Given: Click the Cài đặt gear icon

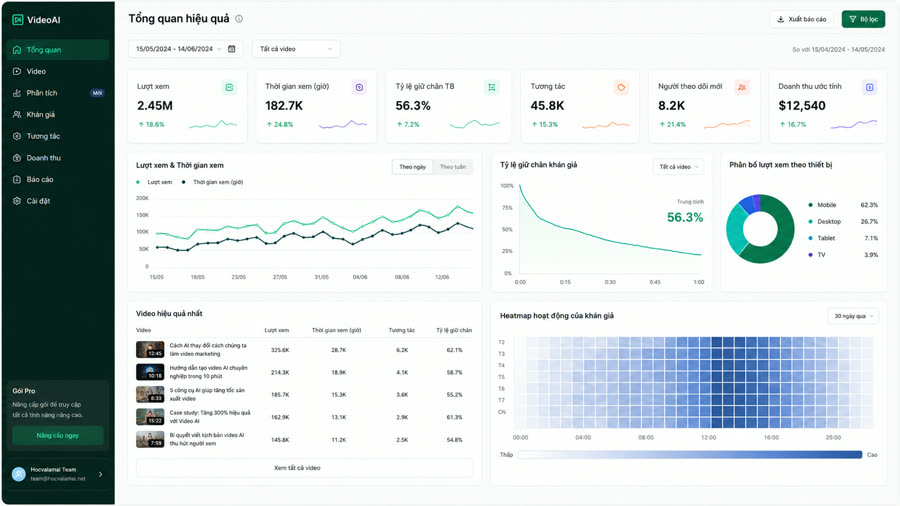Looking at the screenshot, I should [x=17, y=201].
